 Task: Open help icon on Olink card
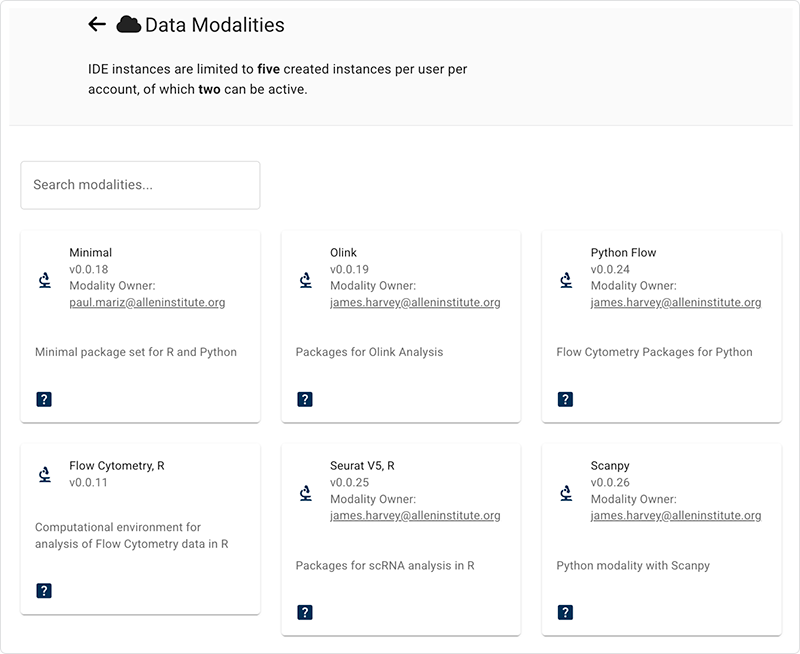305,399
